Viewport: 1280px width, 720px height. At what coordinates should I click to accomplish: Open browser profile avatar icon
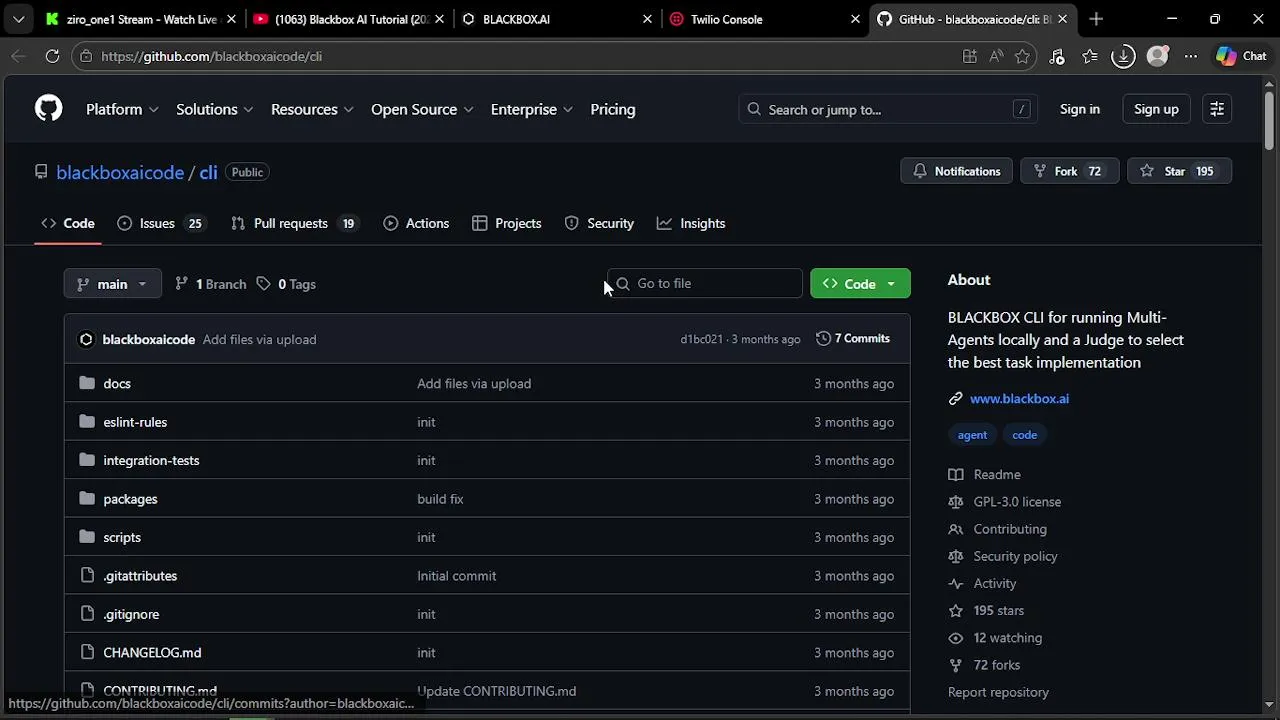1157,57
